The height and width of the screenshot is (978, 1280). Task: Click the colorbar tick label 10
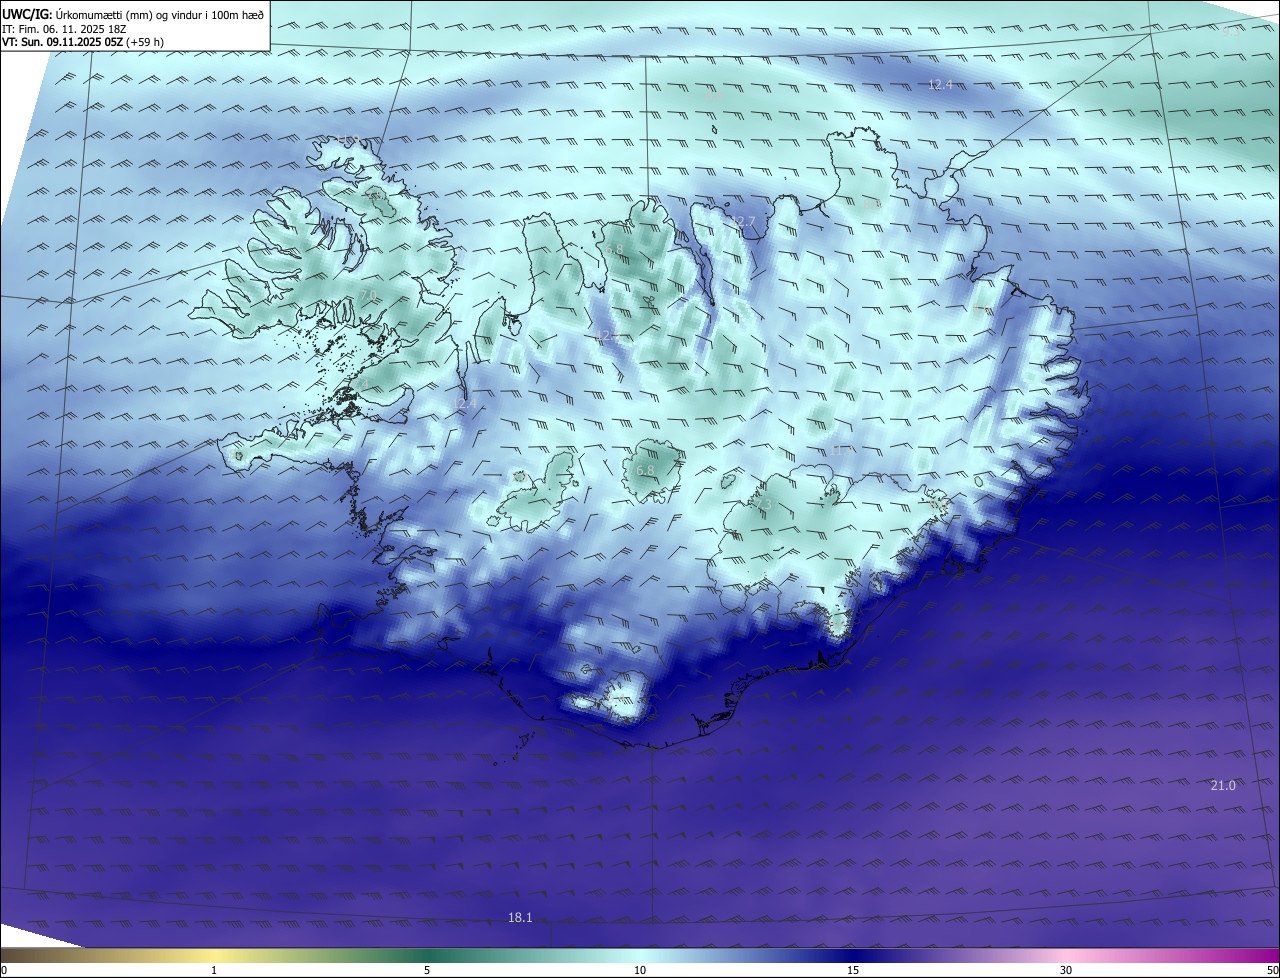tap(640, 970)
